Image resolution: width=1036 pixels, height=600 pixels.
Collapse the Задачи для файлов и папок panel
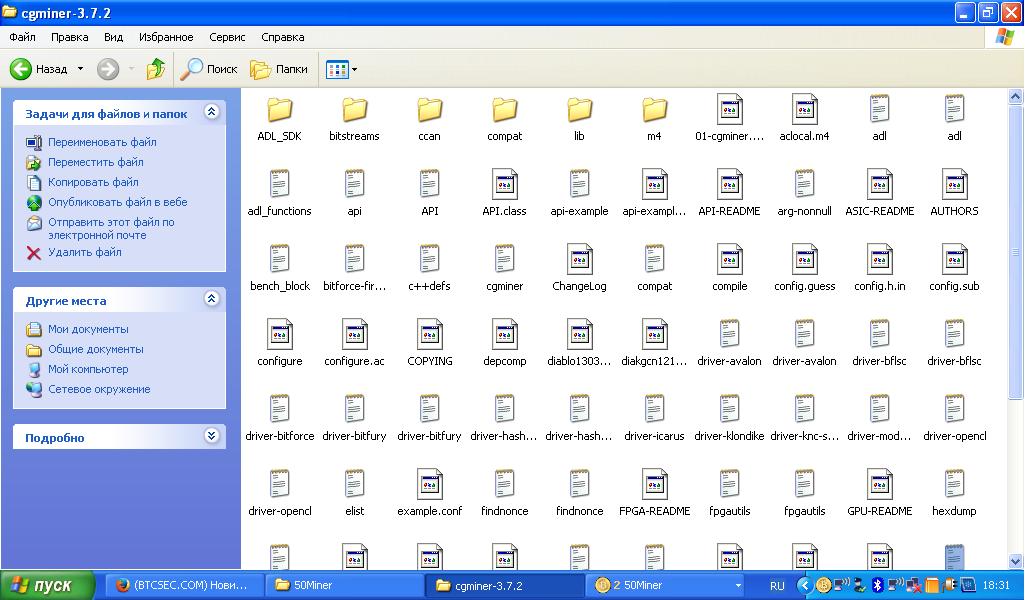coord(211,112)
